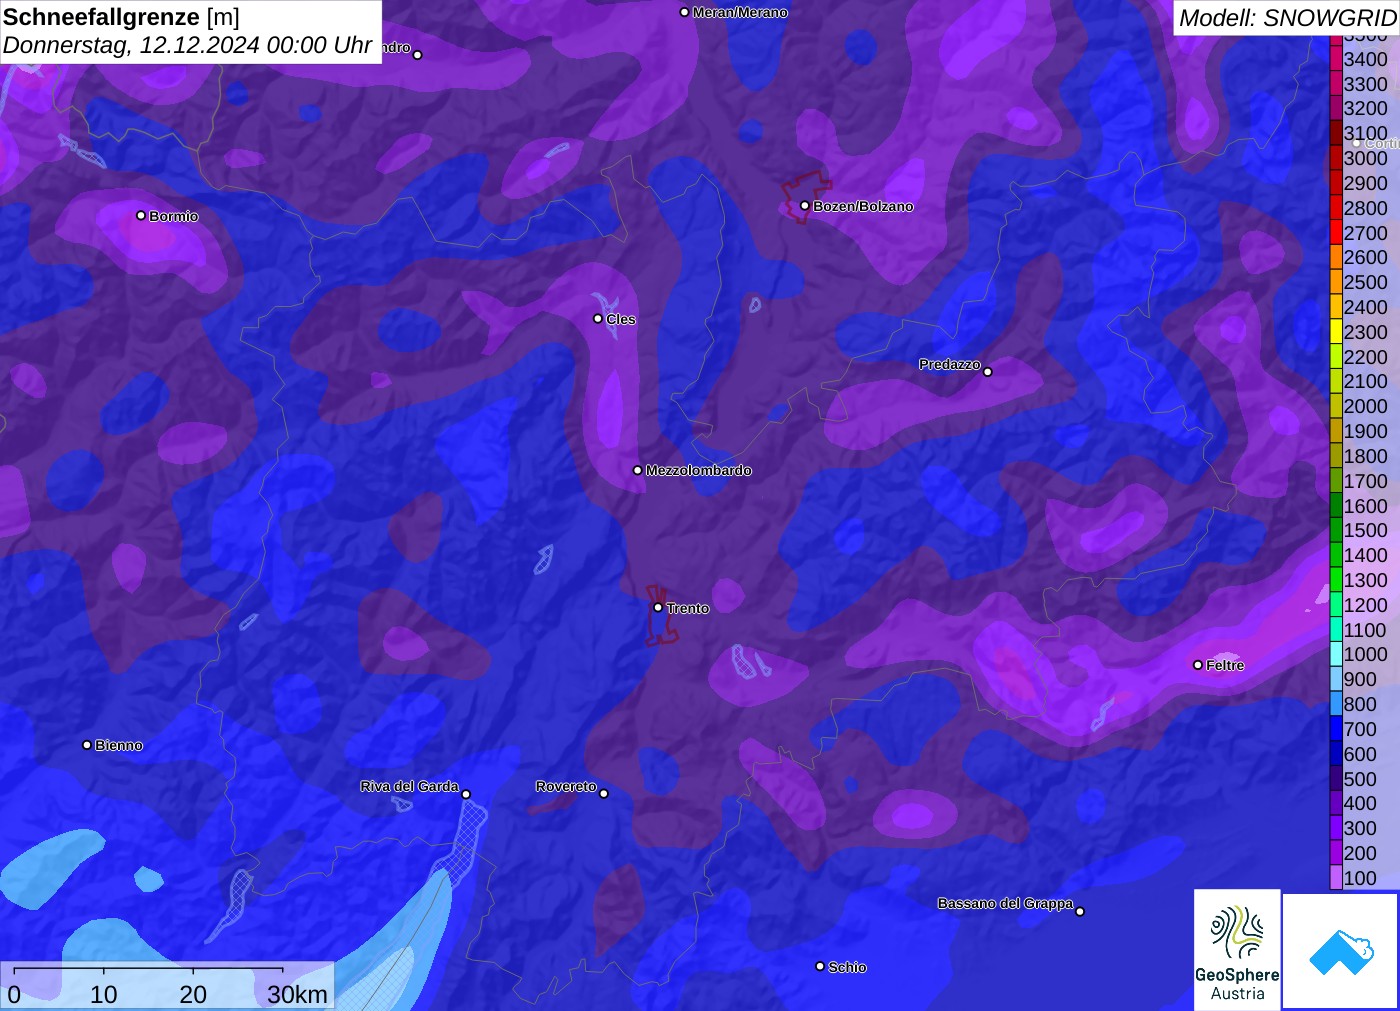Pick the 800 m legend swatch

pyautogui.click(x=1335, y=704)
